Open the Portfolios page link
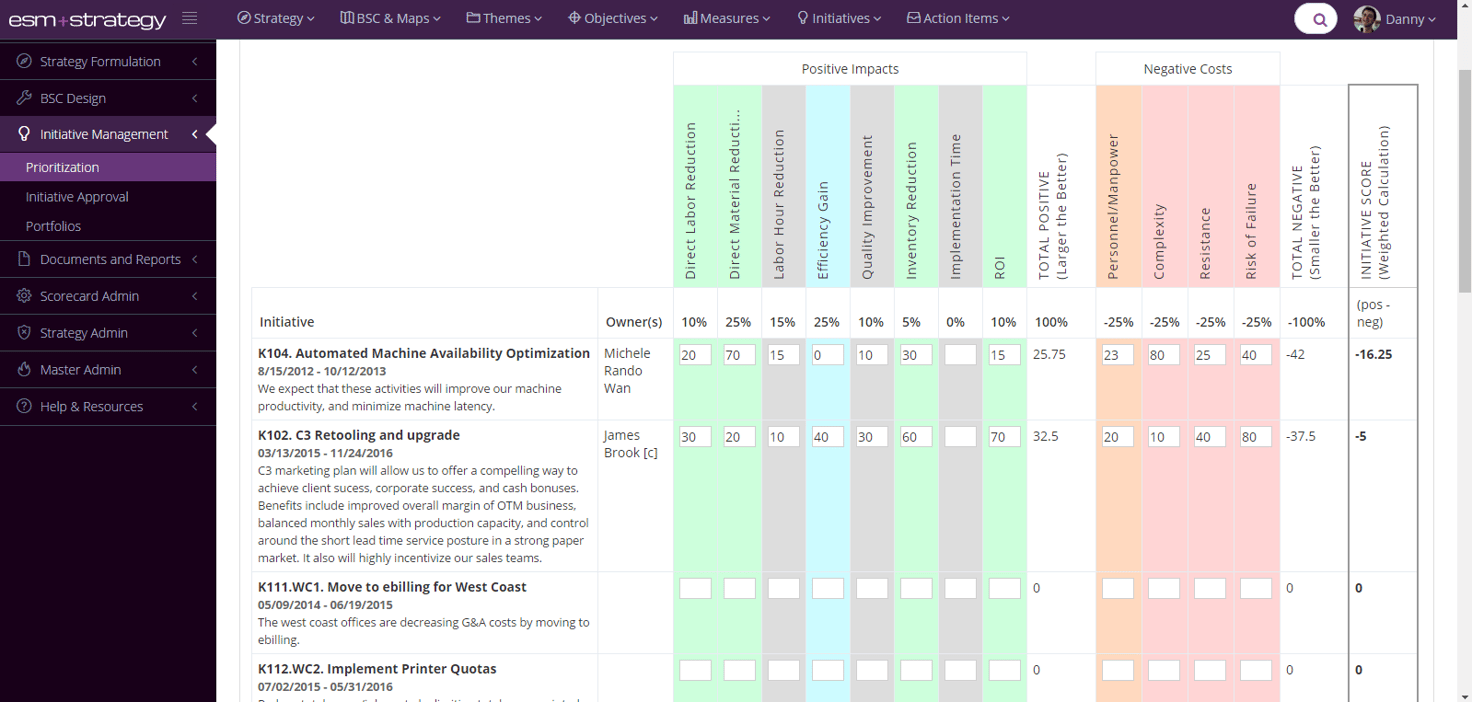The image size is (1472, 702). [x=51, y=226]
